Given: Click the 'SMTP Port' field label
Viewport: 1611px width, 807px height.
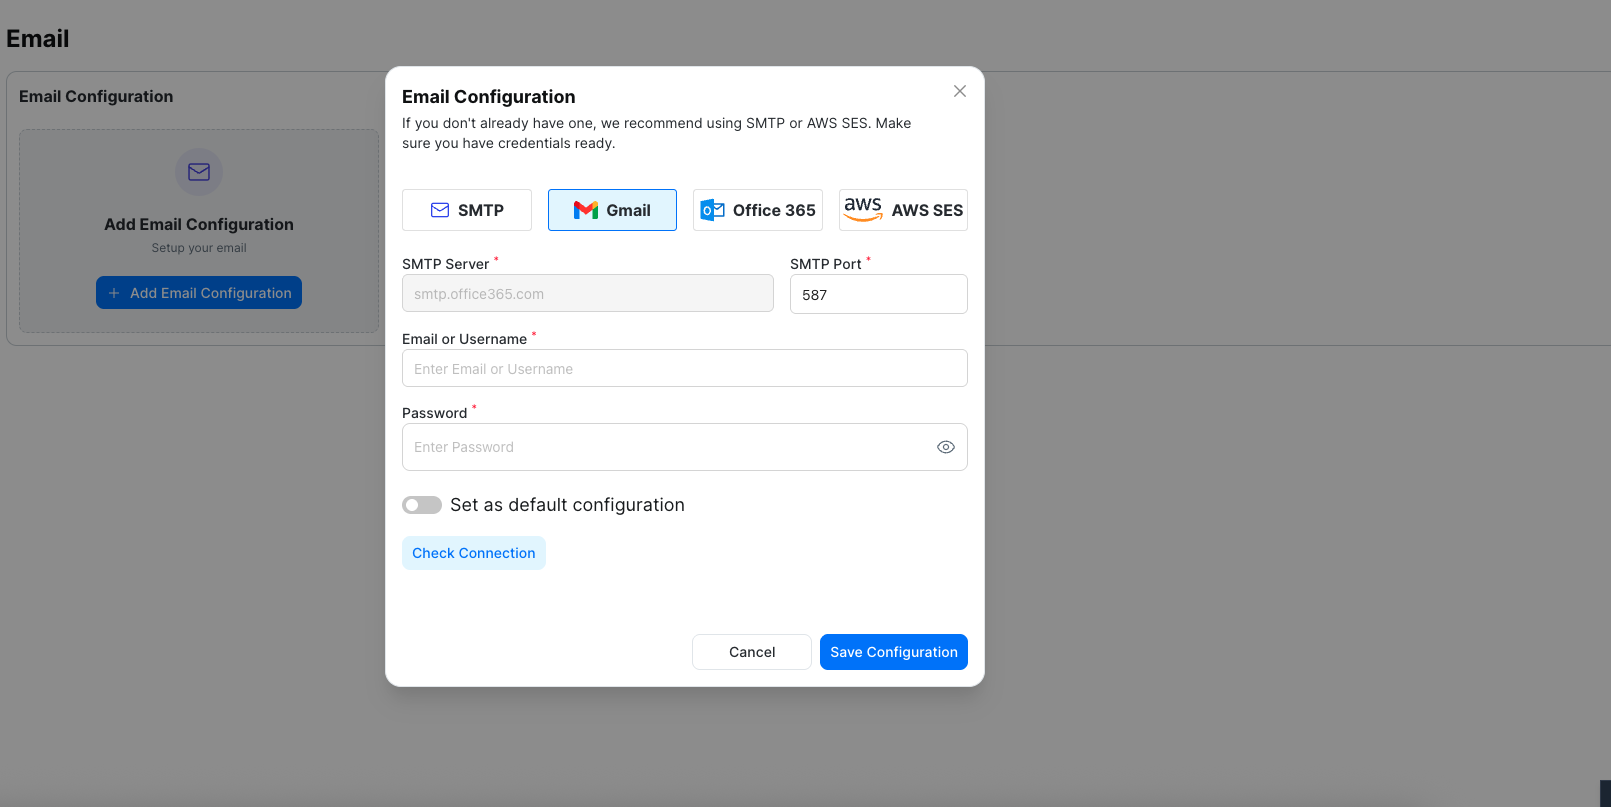Looking at the screenshot, I should [826, 264].
